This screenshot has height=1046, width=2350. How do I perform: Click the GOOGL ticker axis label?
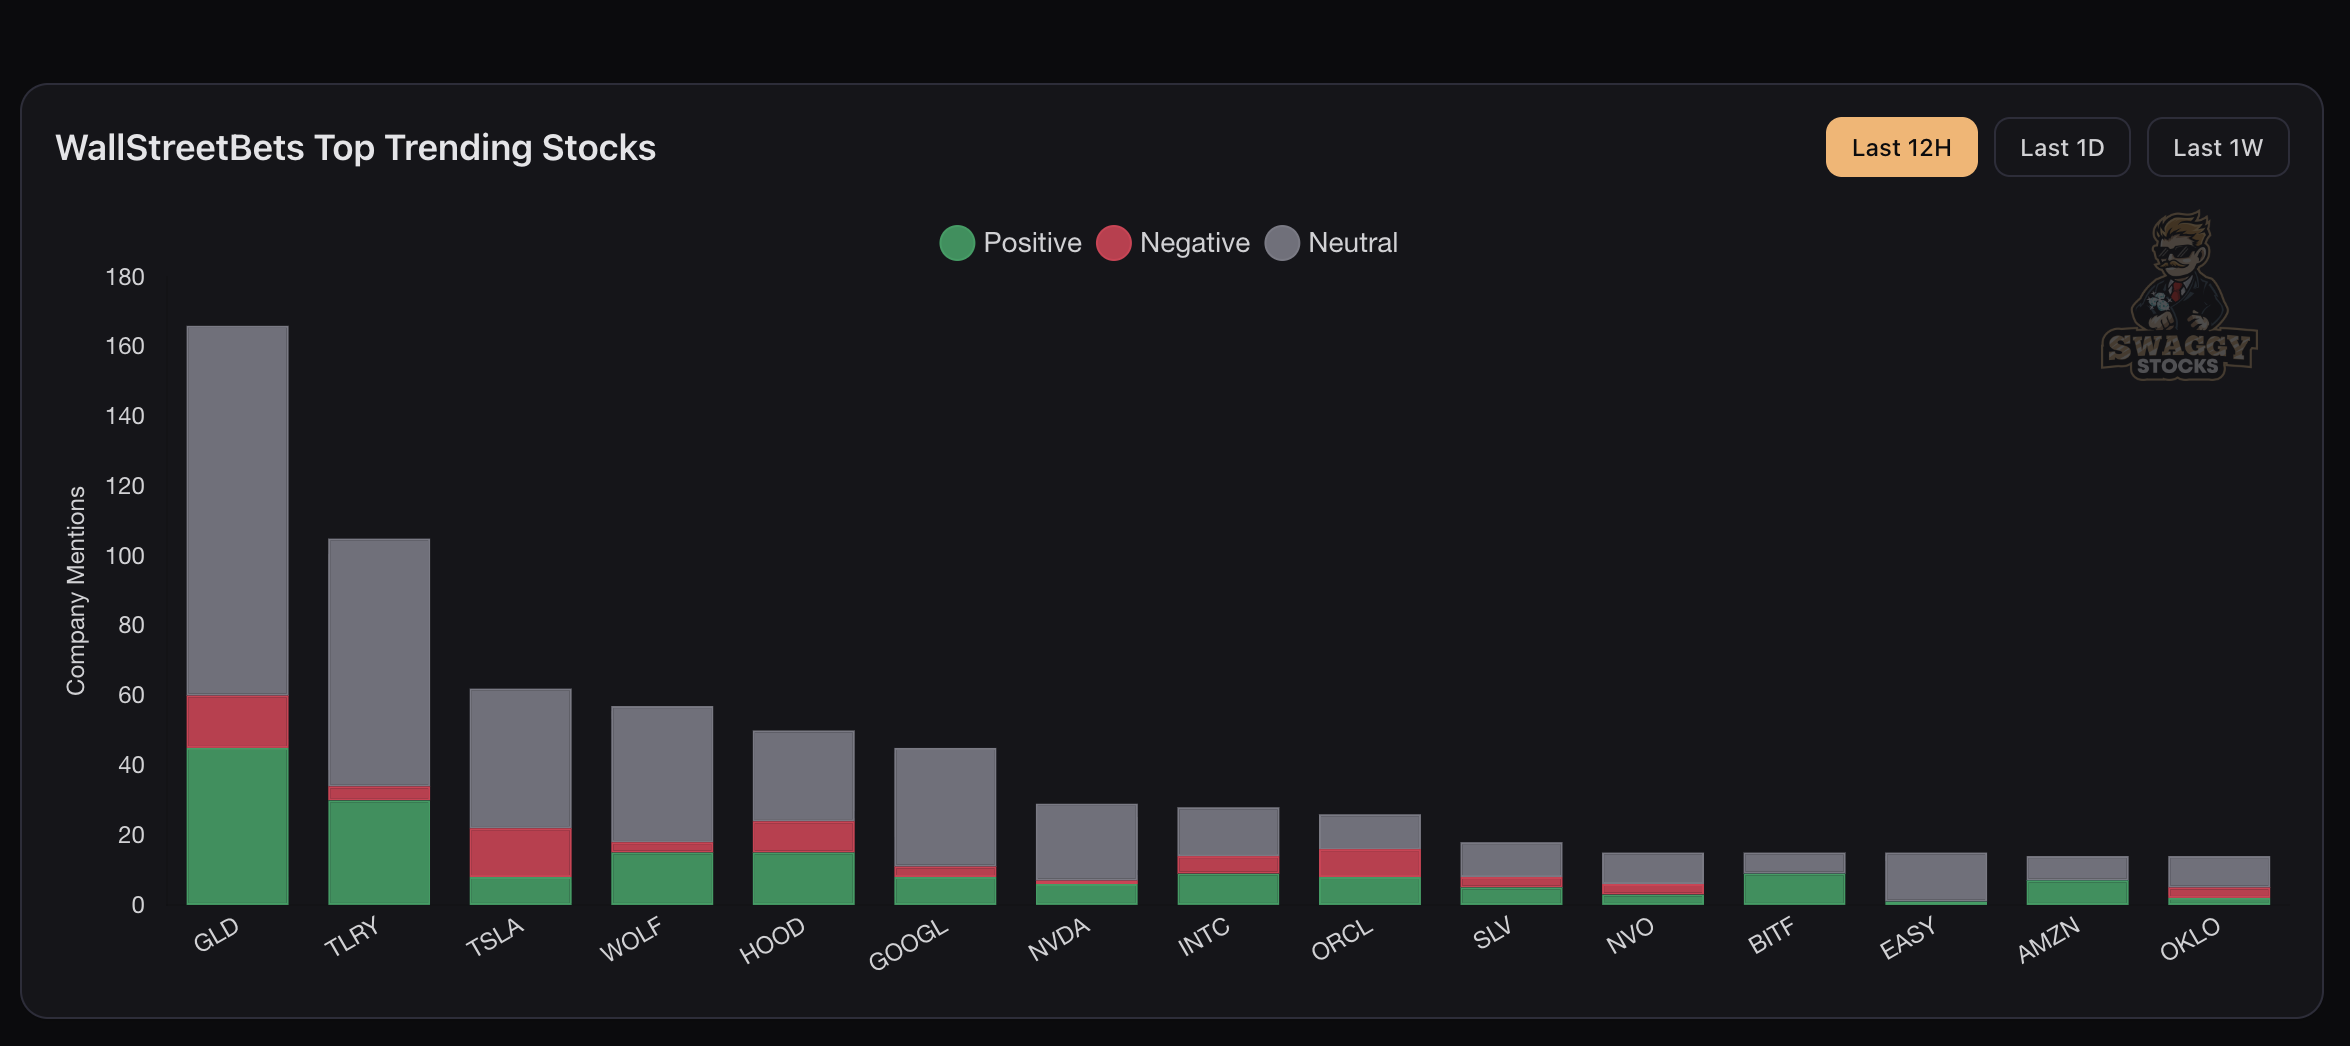(908, 945)
